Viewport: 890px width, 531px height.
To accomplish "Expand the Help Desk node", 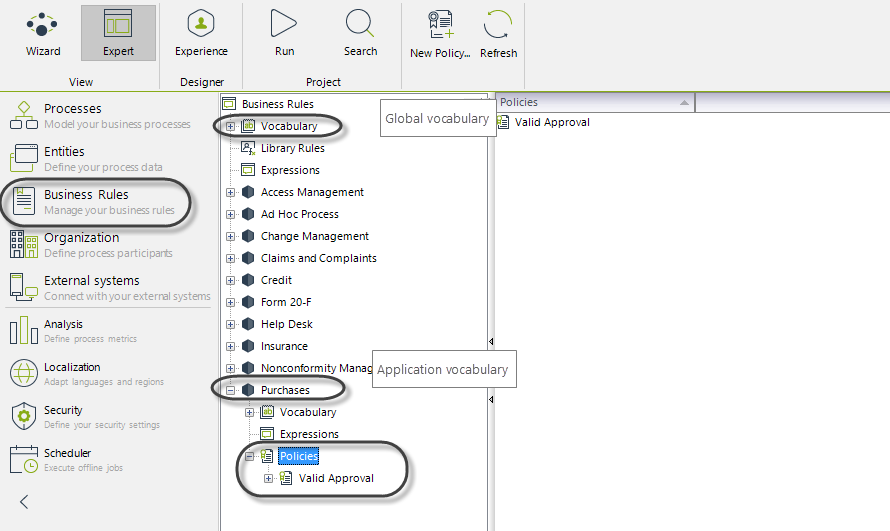I will click(x=230, y=324).
